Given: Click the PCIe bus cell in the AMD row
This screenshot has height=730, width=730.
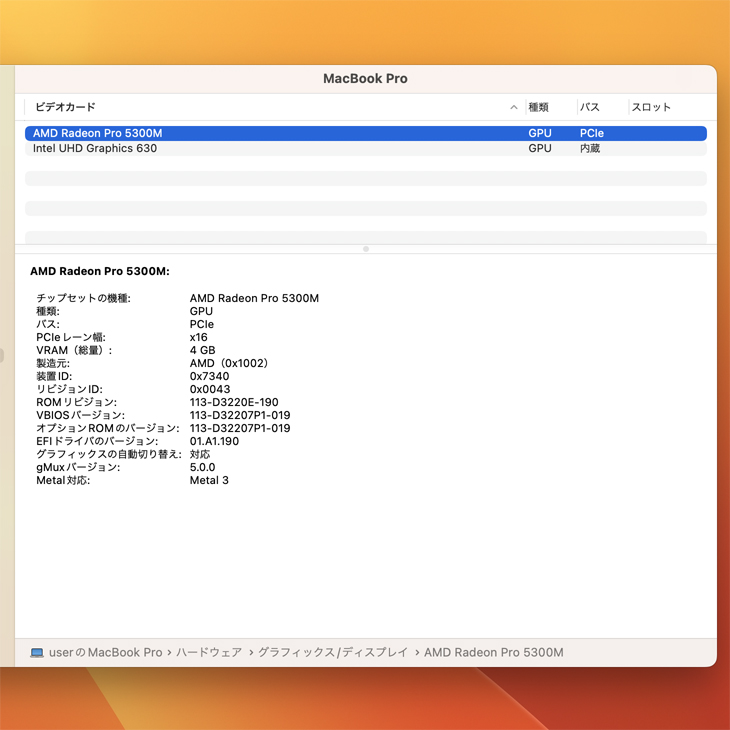Looking at the screenshot, I should tap(591, 133).
